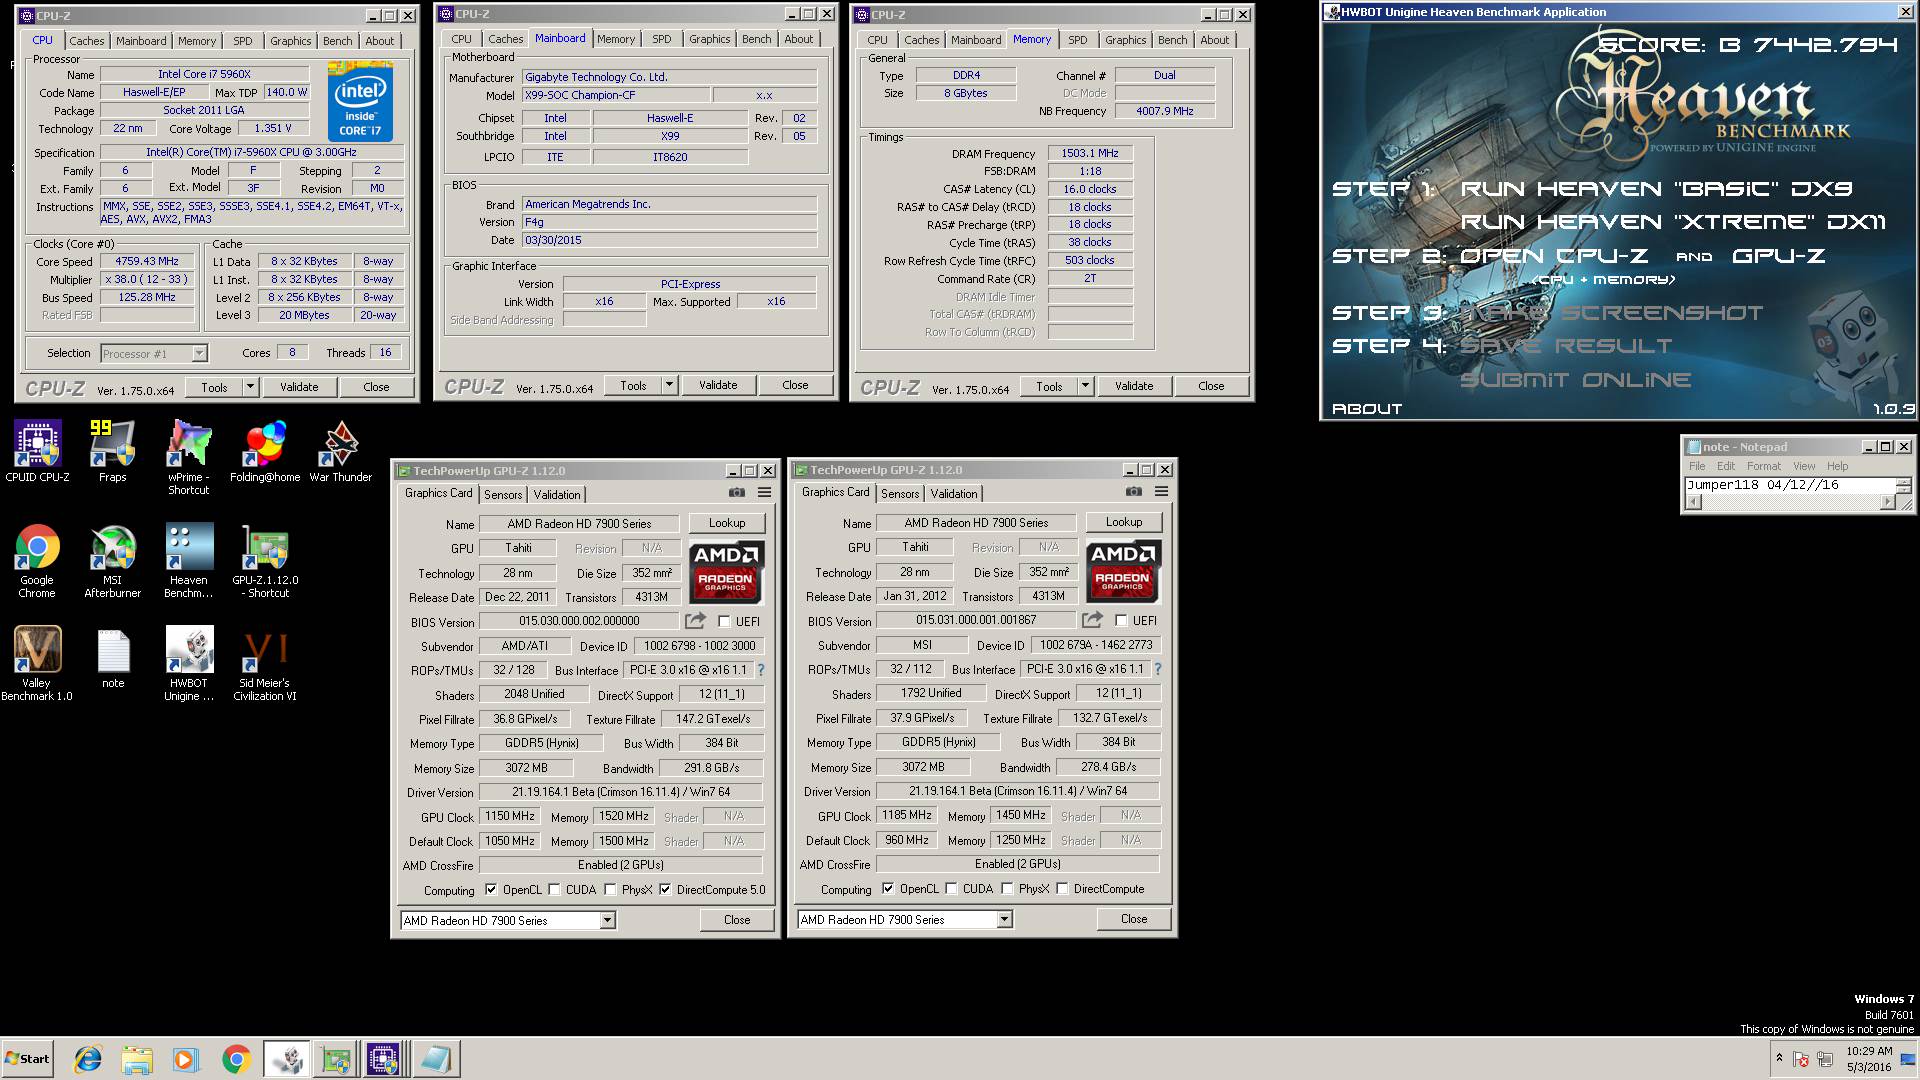Launch Valley Benchmark 1.0 desktop icon
This screenshot has width=1920, height=1080.
coord(37,663)
